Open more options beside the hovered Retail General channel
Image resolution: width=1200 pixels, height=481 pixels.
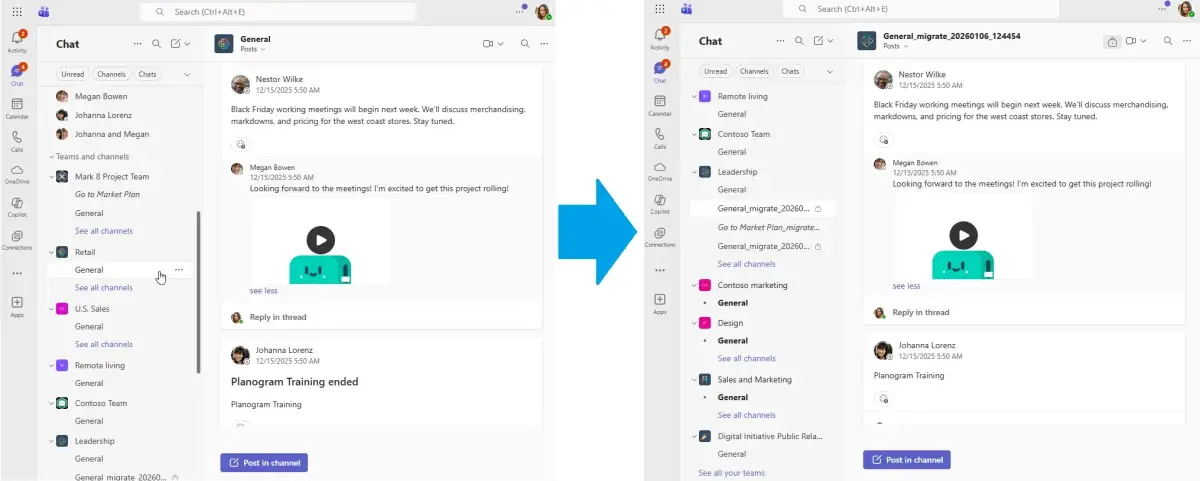[179, 269]
